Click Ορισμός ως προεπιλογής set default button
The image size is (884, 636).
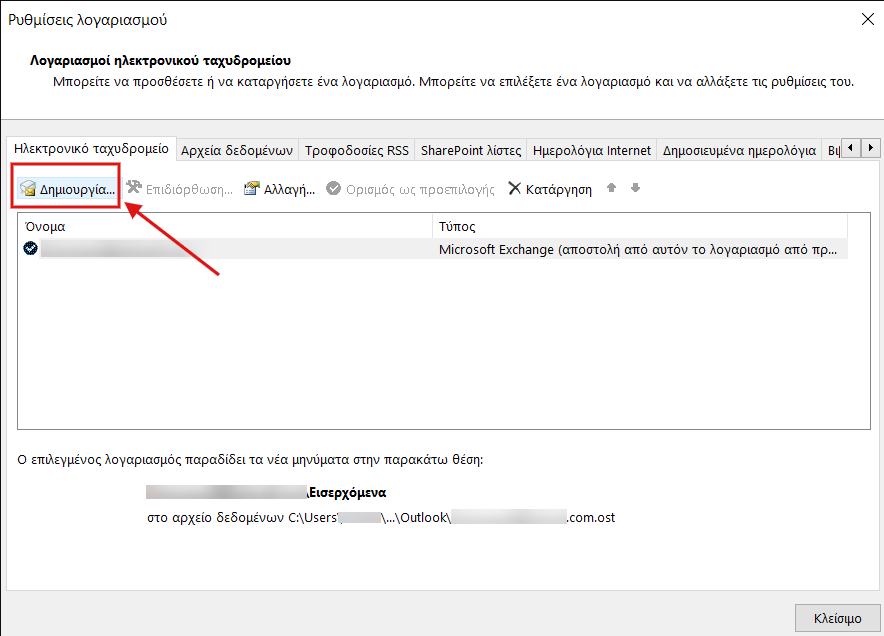pos(411,189)
